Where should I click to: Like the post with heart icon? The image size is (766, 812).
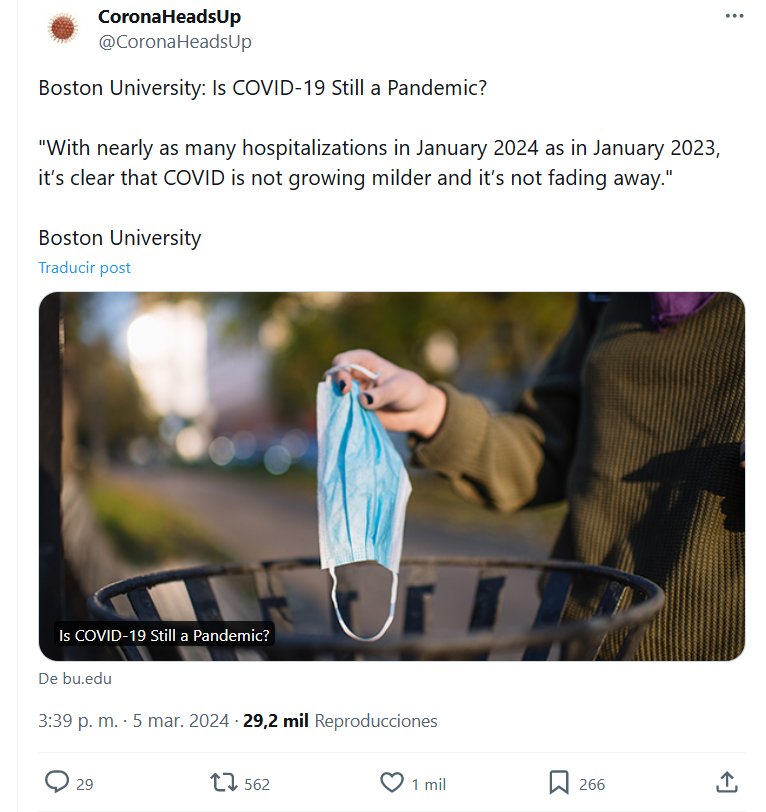point(392,783)
